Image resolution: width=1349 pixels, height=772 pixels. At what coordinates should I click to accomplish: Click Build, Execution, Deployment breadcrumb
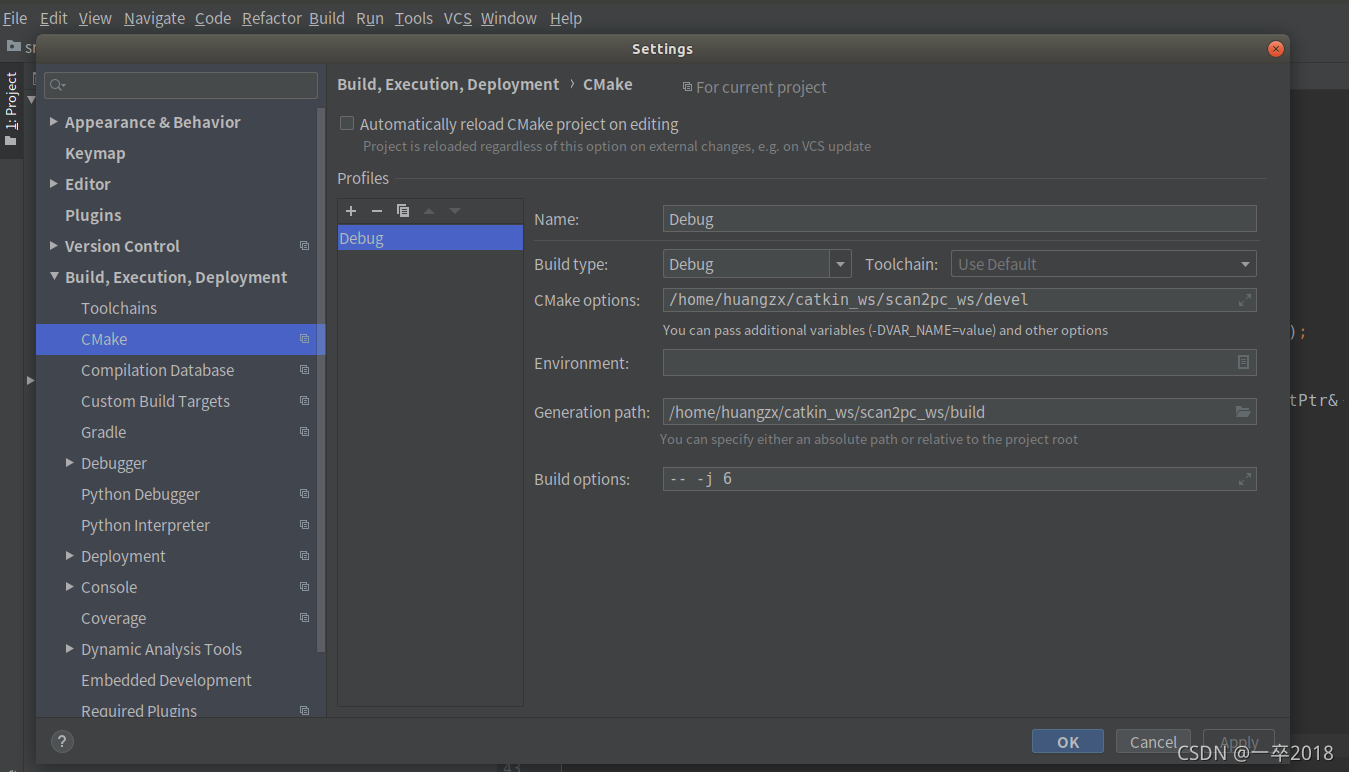448,84
